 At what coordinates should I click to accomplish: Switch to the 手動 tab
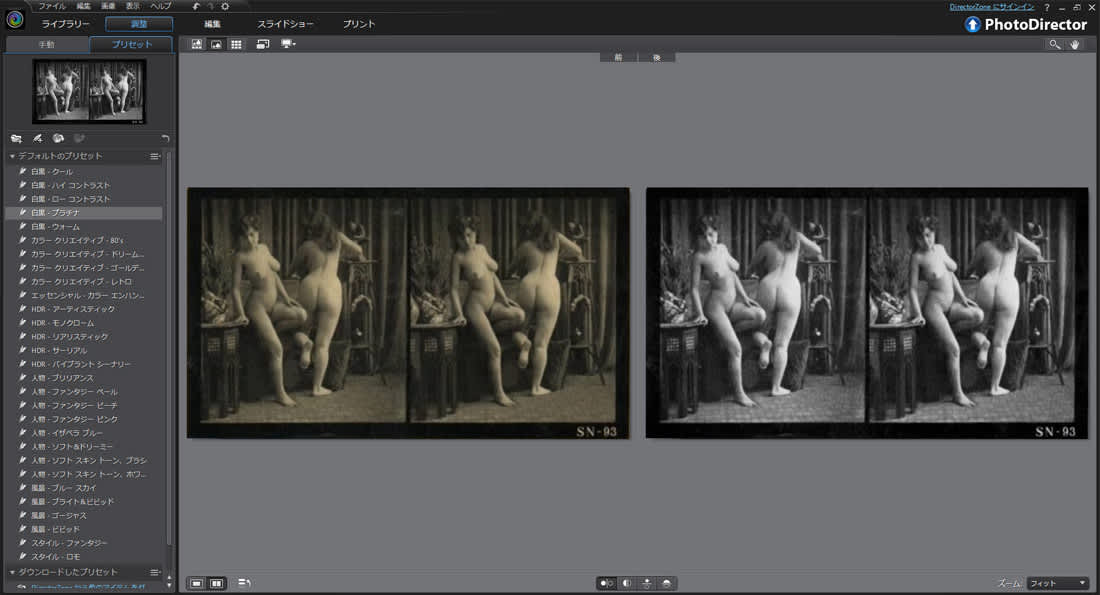[46, 45]
